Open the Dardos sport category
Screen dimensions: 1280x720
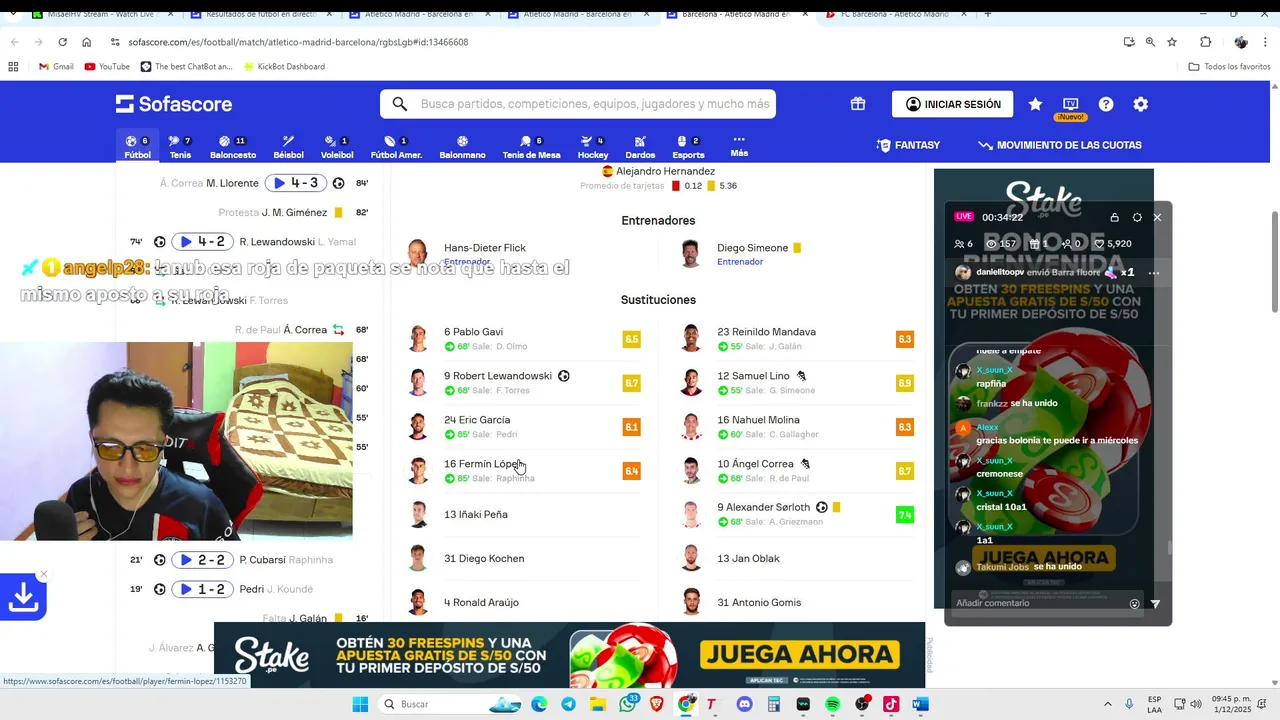tap(640, 147)
